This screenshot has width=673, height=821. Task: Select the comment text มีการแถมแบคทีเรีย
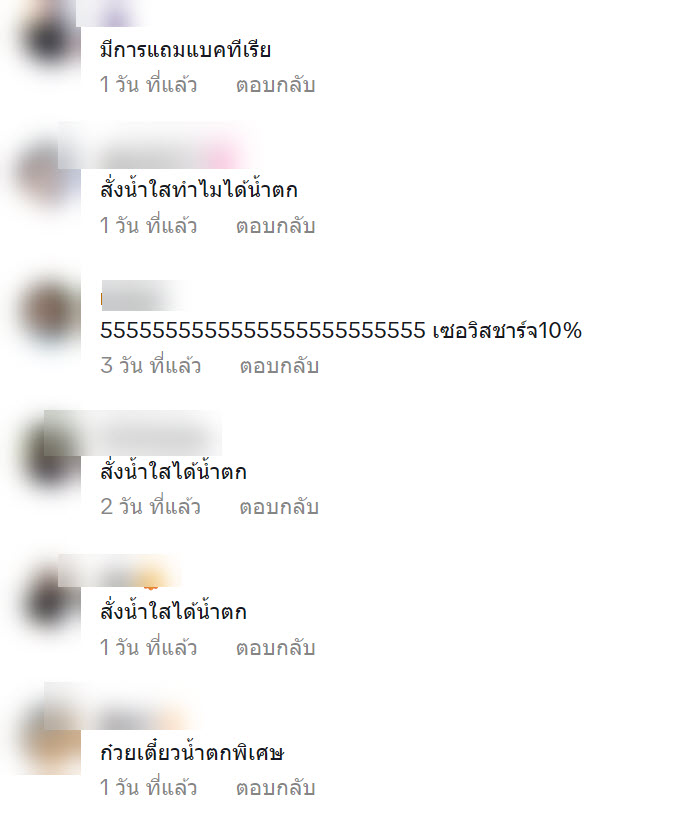tap(185, 50)
